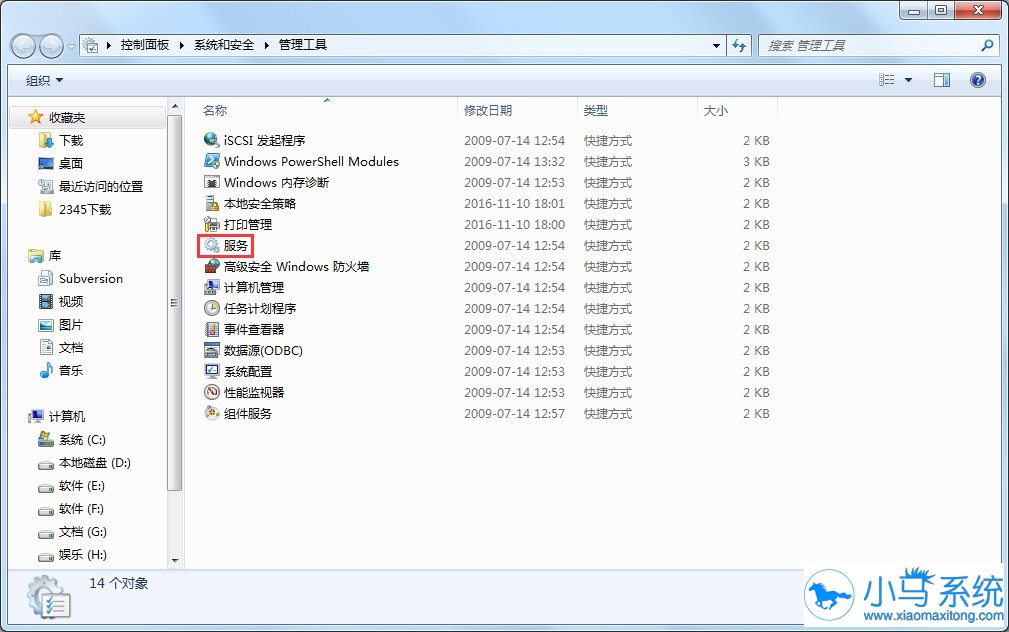1009x632 pixels.
Task: Select the 计算机管理 icon
Action: [211, 287]
